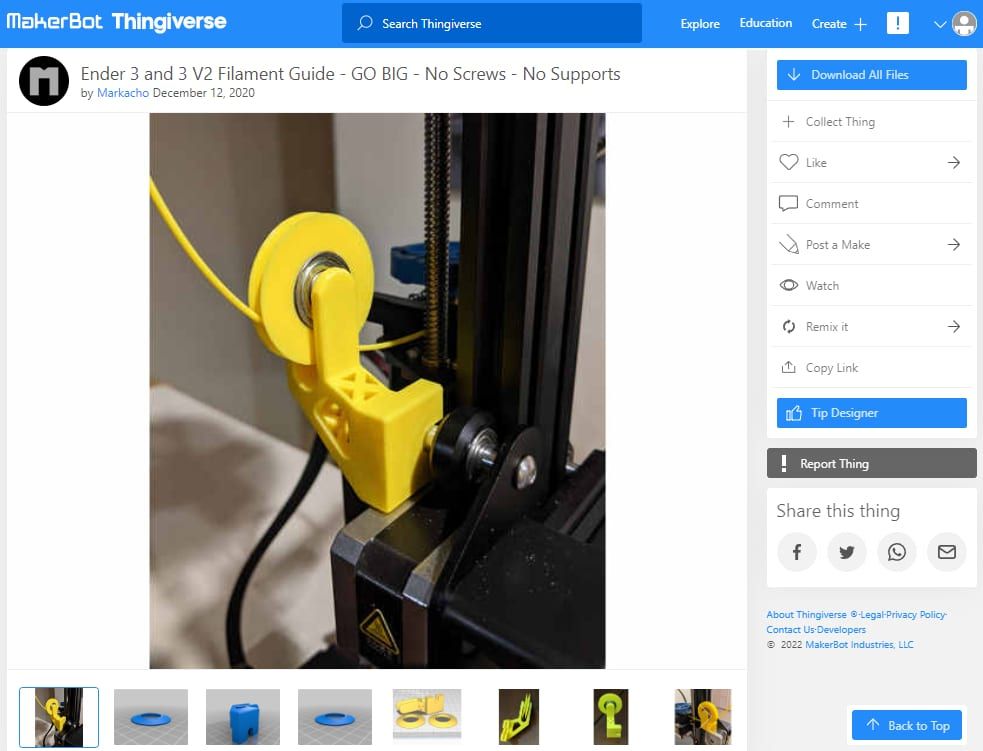Select the blue spool holder thumbnail
Image resolution: width=983 pixels, height=751 pixels.
[151, 716]
